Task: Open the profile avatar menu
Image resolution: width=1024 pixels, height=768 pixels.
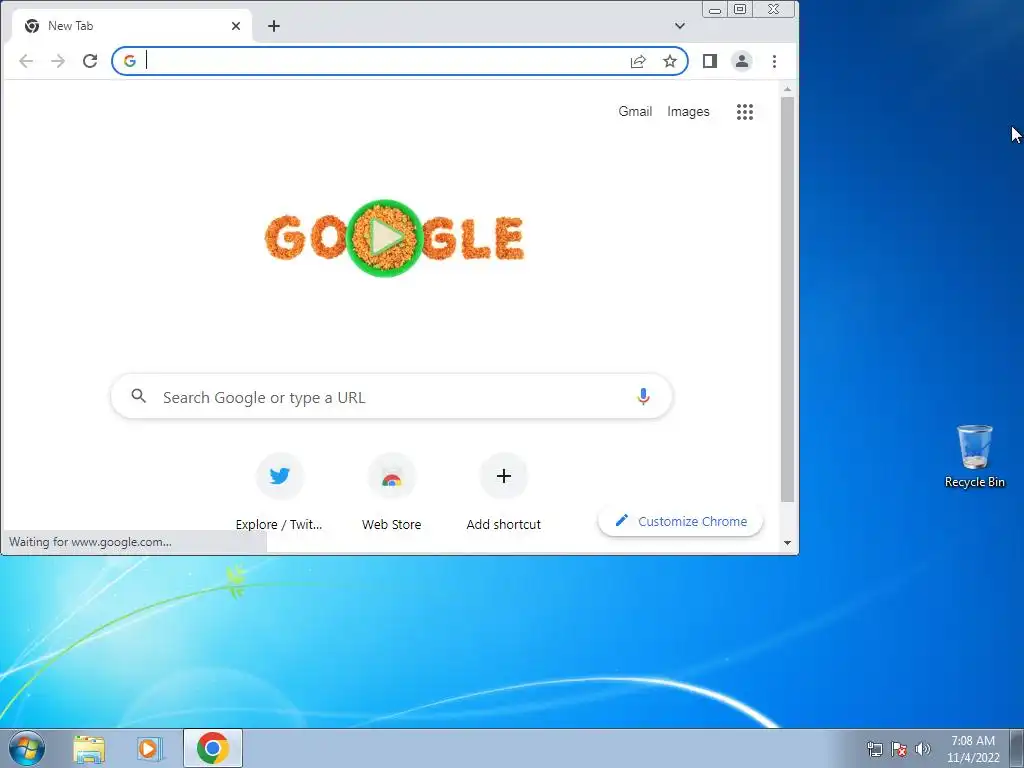Action: 742,61
